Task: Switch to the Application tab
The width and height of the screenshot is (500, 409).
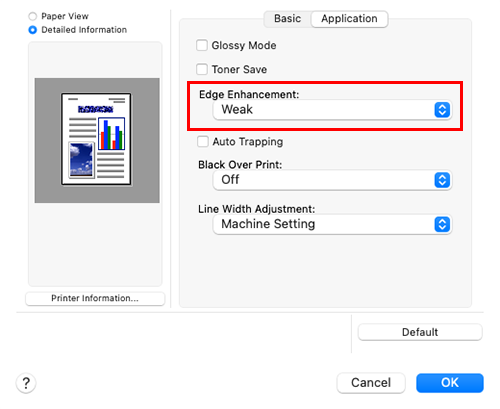Action: (349, 19)
